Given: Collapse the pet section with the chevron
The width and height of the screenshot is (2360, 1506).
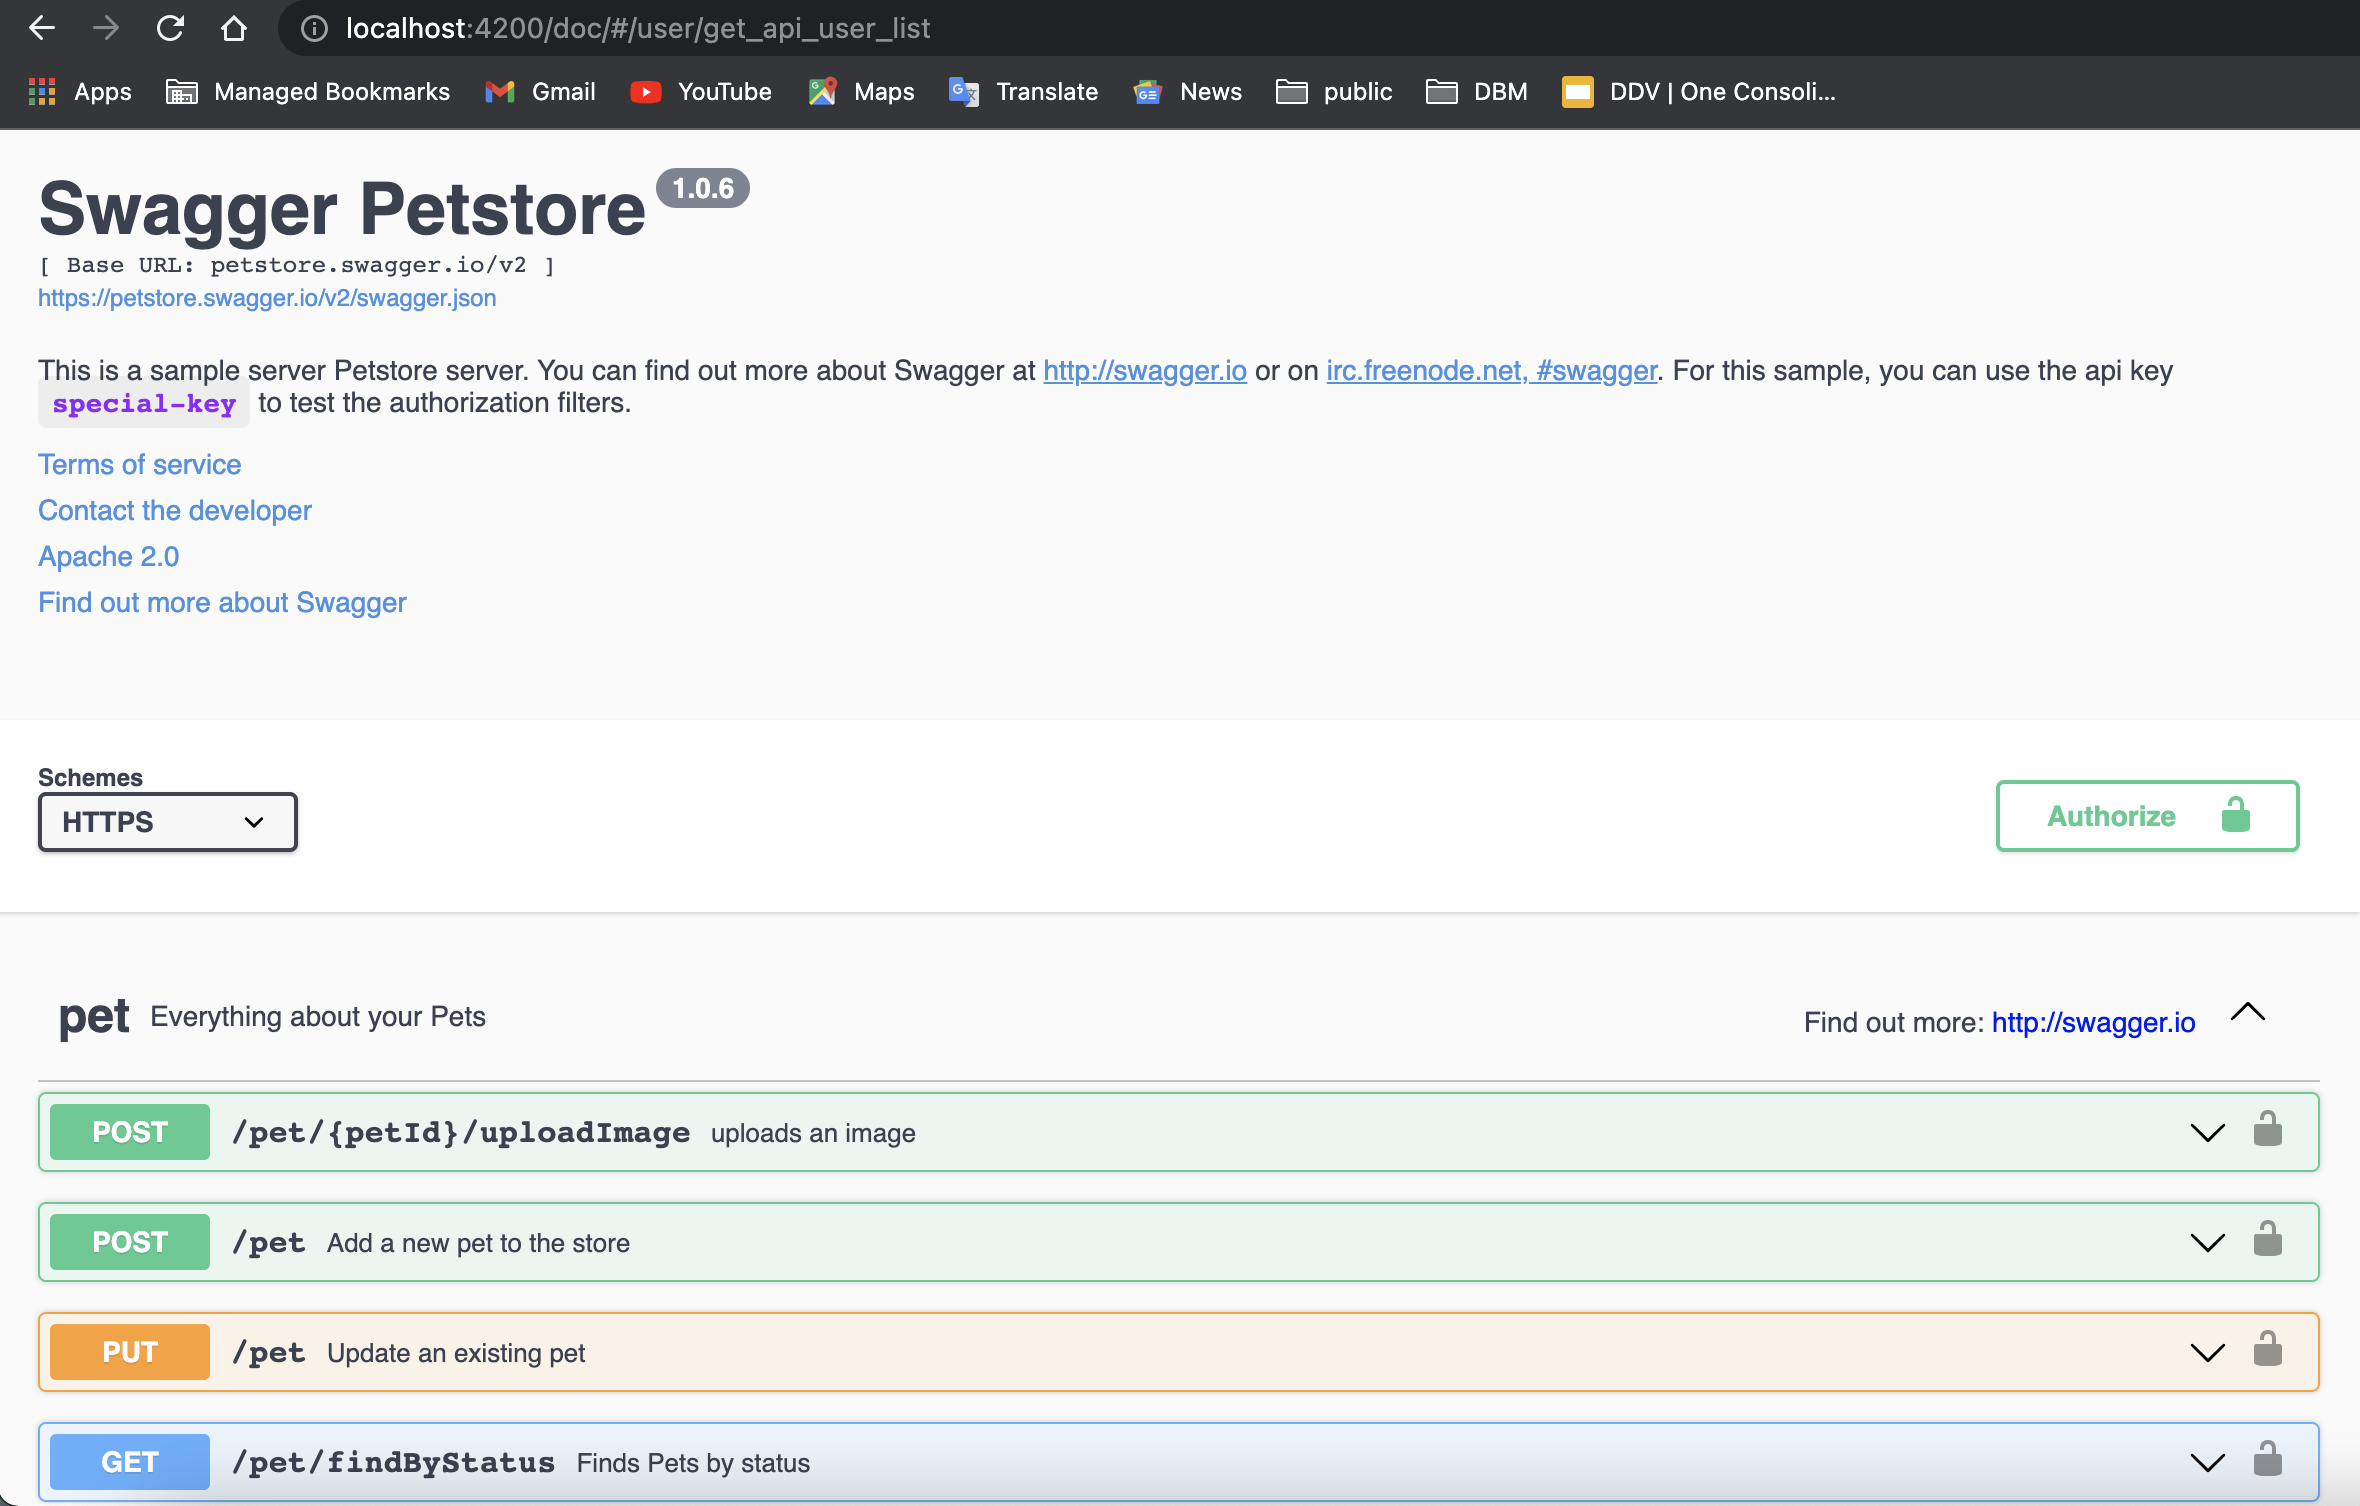Looking at the screenshot, I should click(2247, 1013).
